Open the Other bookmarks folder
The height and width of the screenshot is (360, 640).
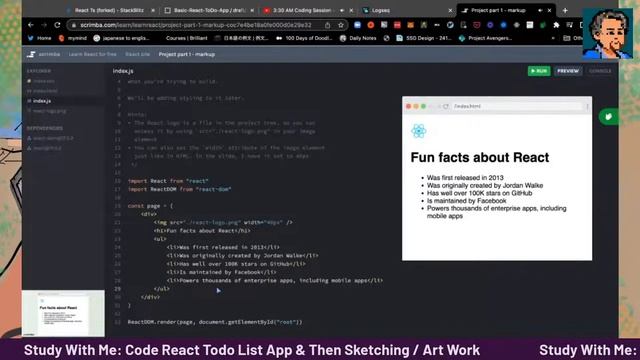pyautogui.click(x=572, y=38)
